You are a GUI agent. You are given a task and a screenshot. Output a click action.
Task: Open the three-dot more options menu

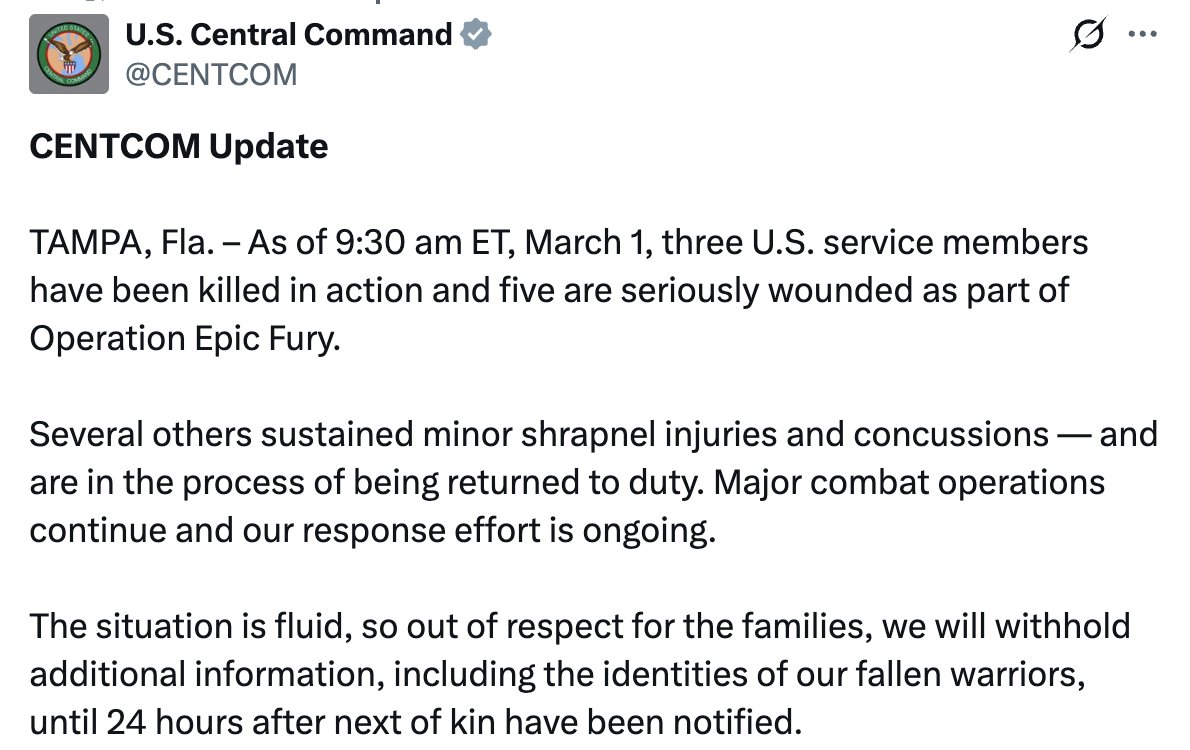coord(1141,34)
